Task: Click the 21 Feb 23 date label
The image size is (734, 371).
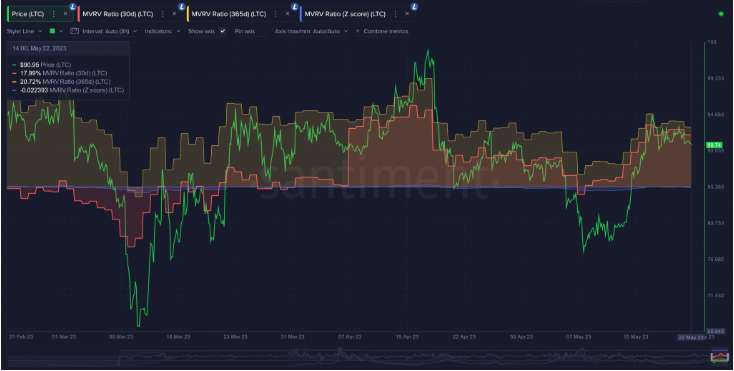Action: coord(21,337)
